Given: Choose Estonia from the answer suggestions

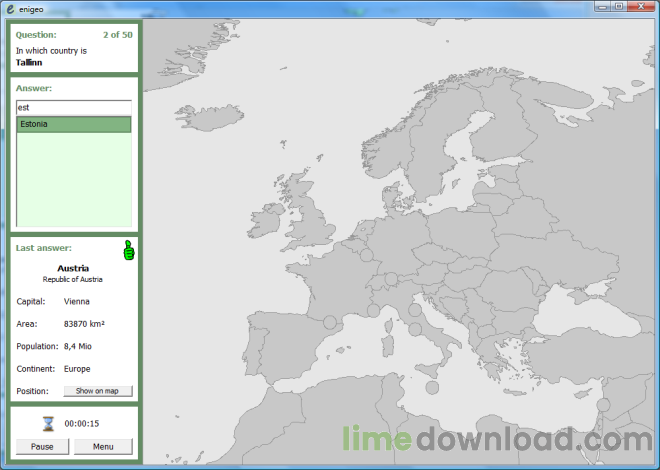Looking at the screenshot, I should pos(74,125).
